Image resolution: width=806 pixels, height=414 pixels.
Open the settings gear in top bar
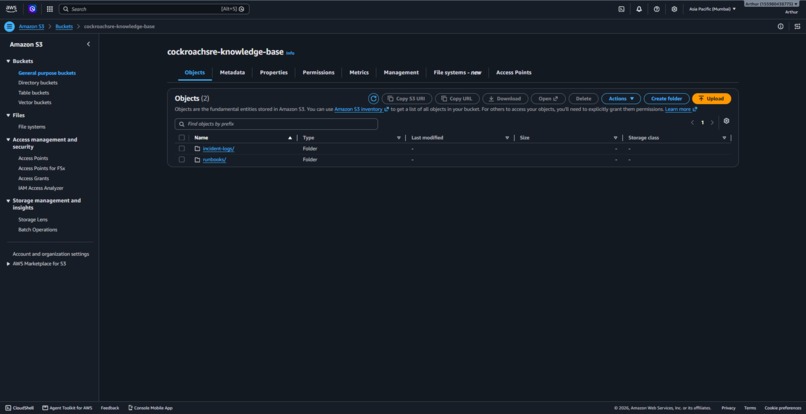tap(674, 9)
